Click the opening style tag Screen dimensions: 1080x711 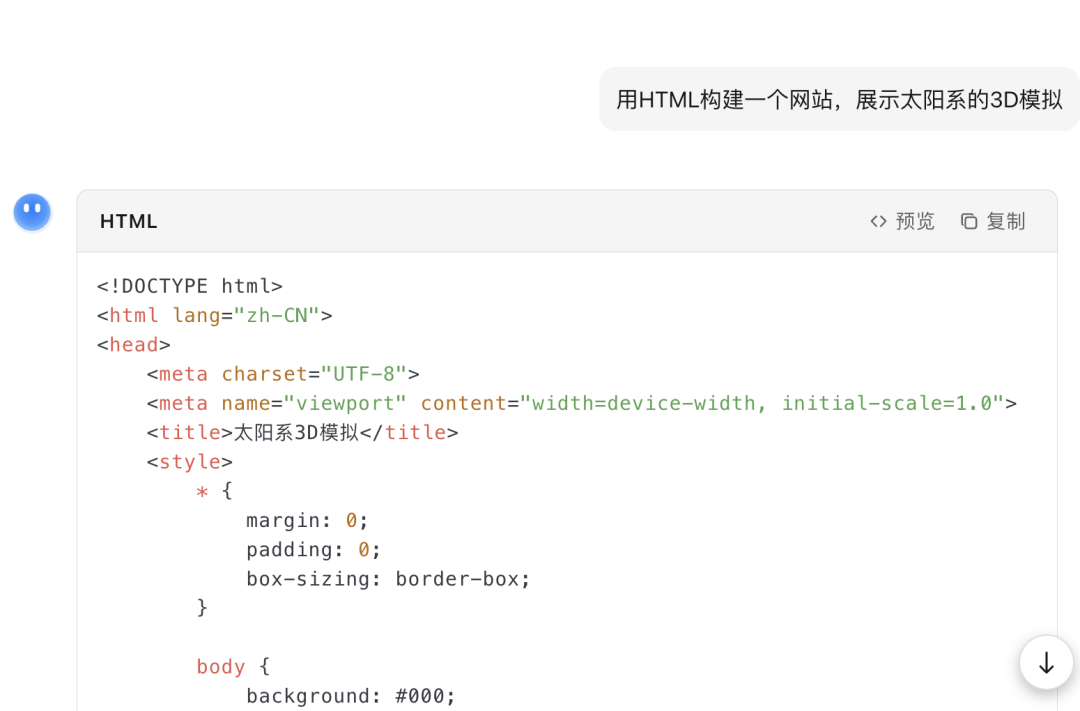point(190,461)
